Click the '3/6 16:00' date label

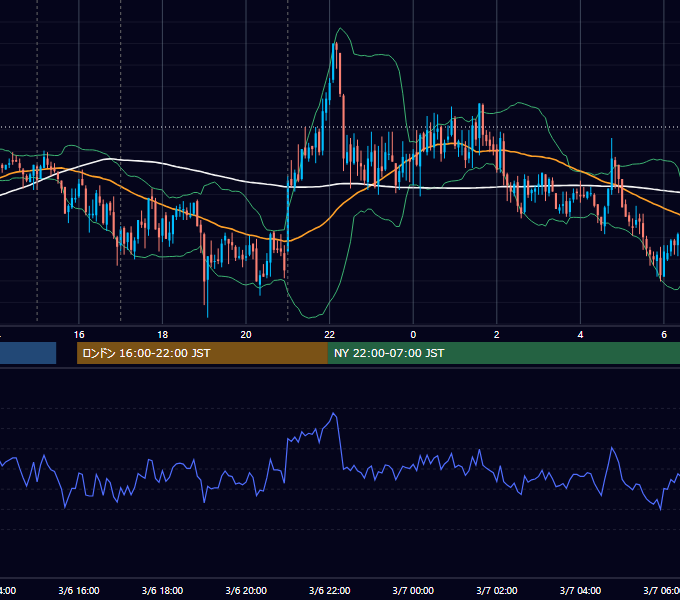(79, 591)
